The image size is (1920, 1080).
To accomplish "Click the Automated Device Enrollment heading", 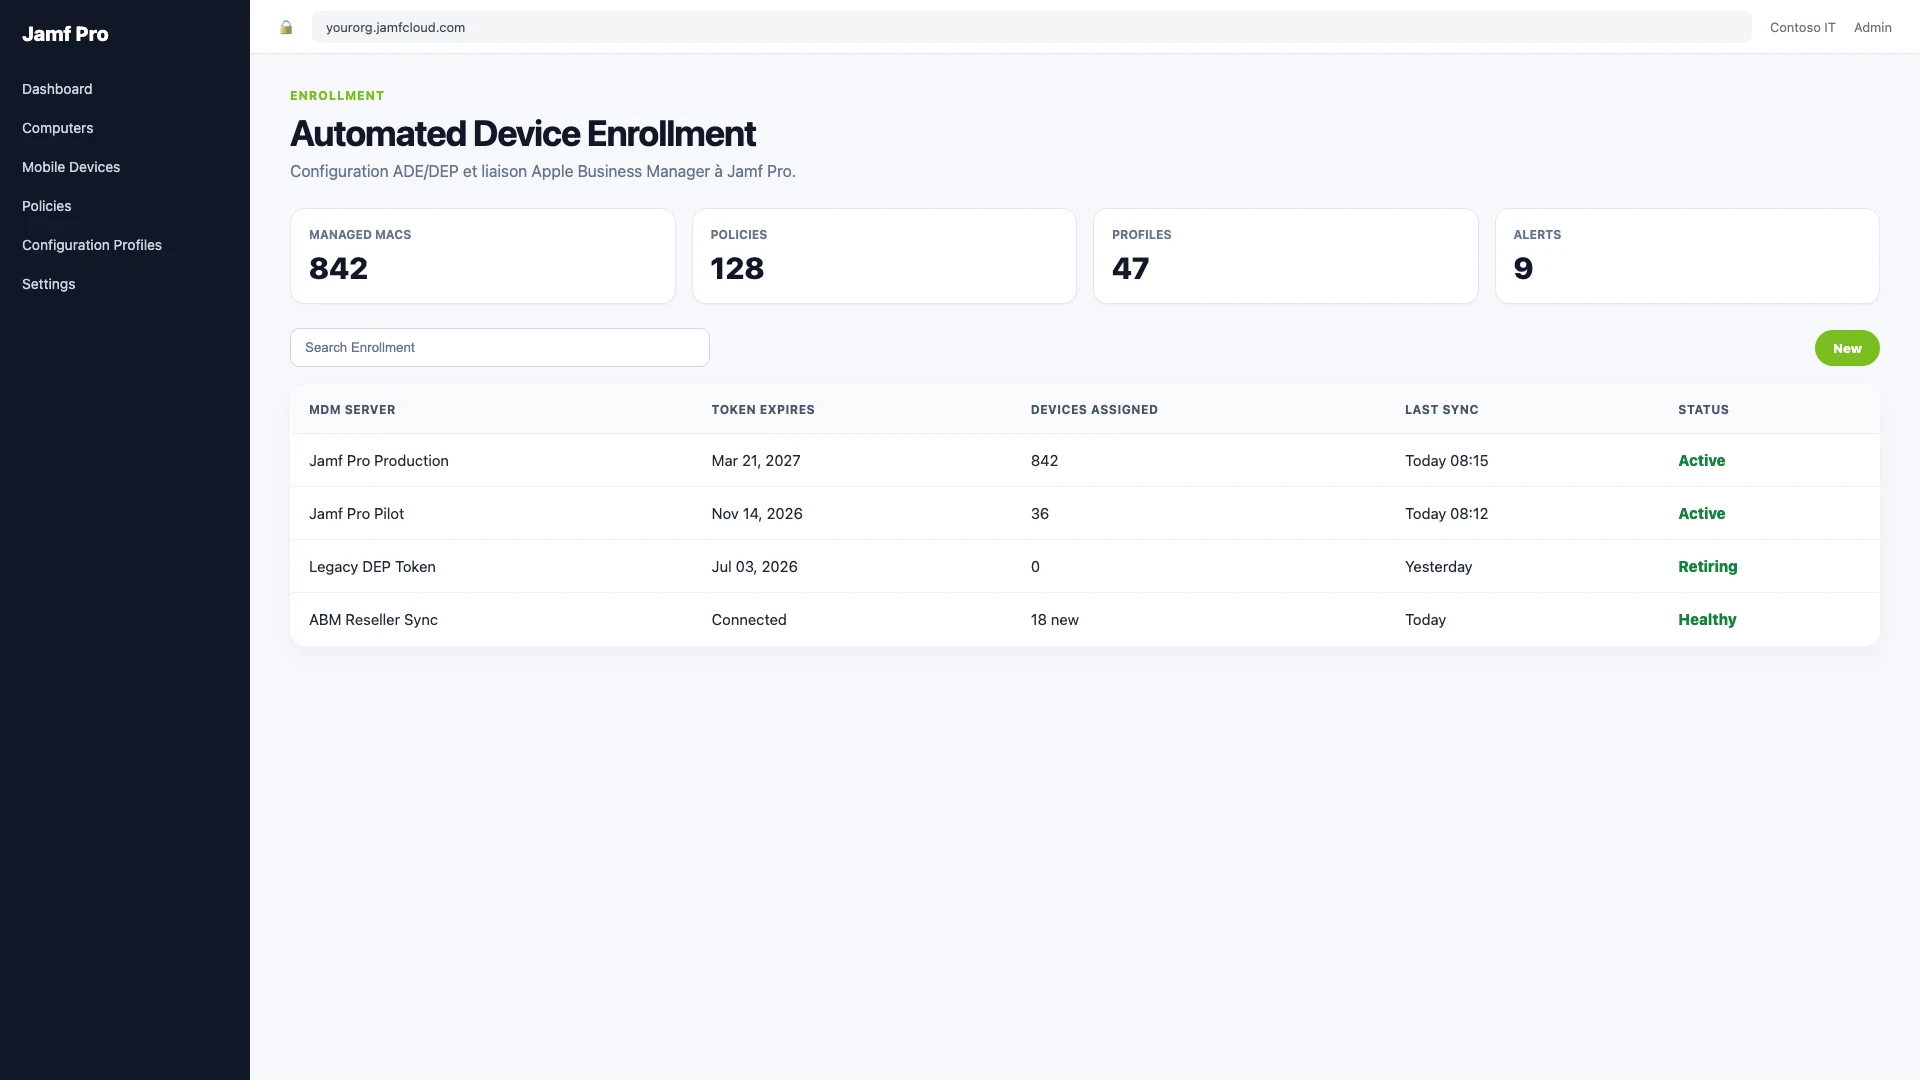I will click(x=523, y=133).
